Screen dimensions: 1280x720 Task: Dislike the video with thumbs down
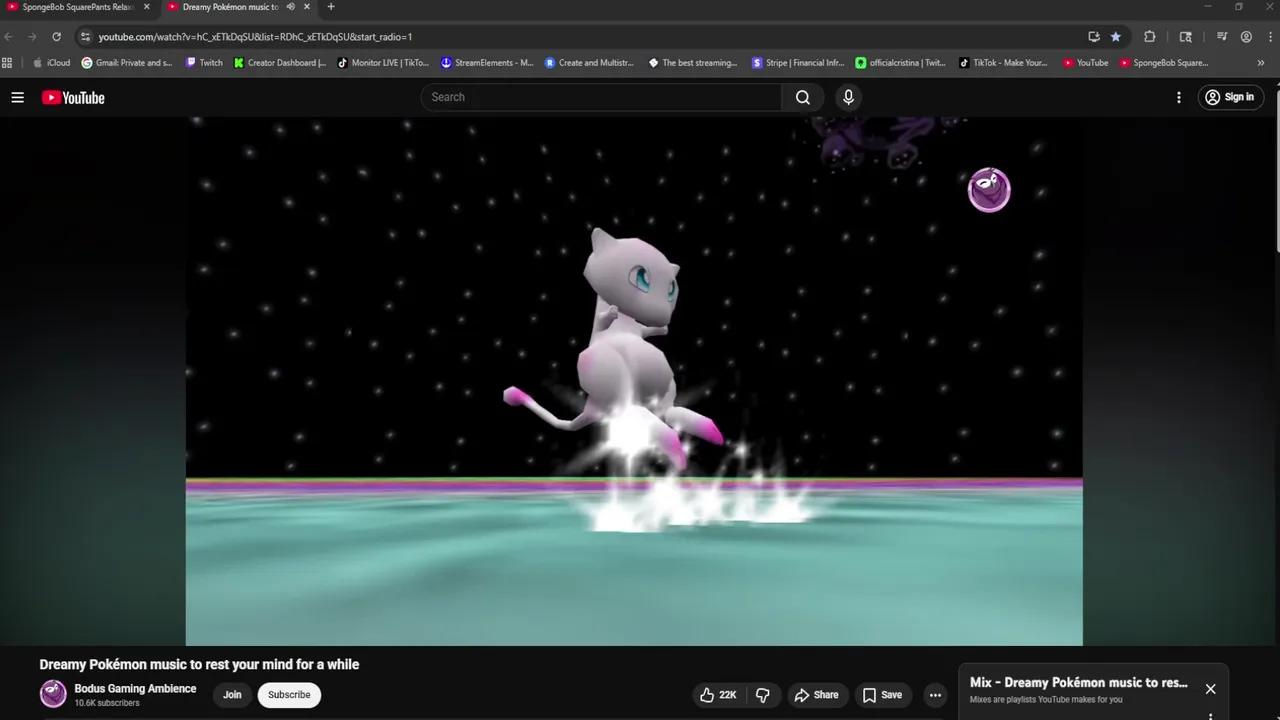pyautogui.click(x=763, y=695)
